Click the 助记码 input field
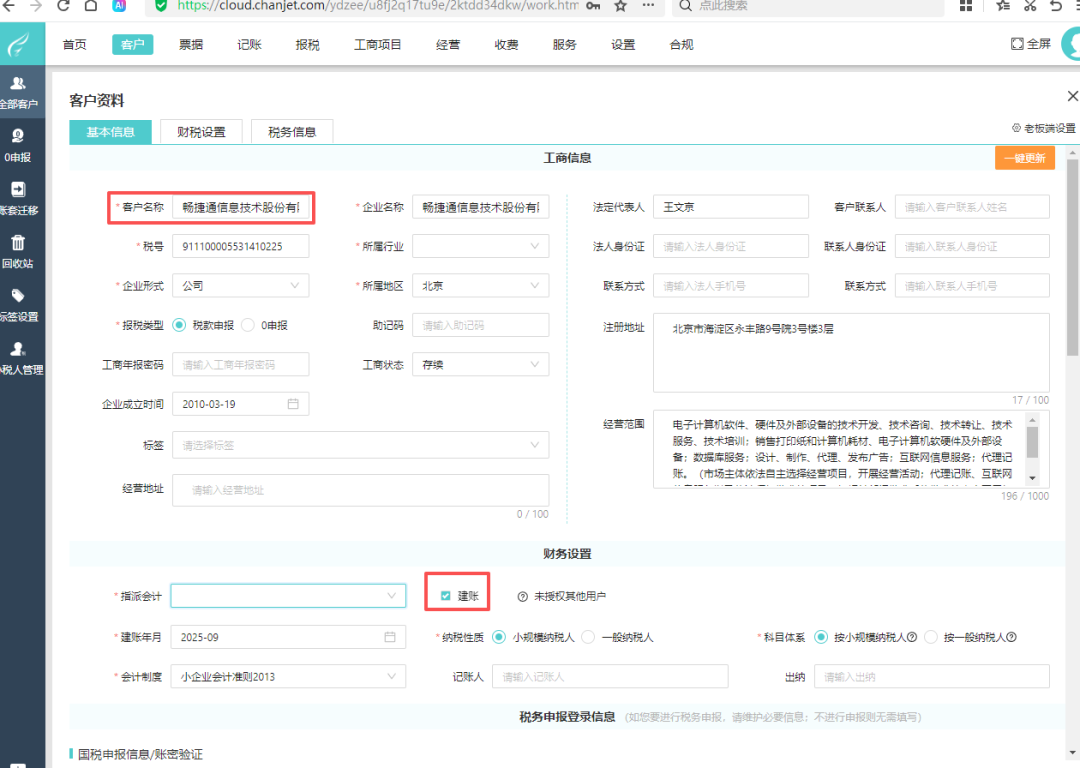The width and height of the screenshot is (1080, 768). point(481,325)
